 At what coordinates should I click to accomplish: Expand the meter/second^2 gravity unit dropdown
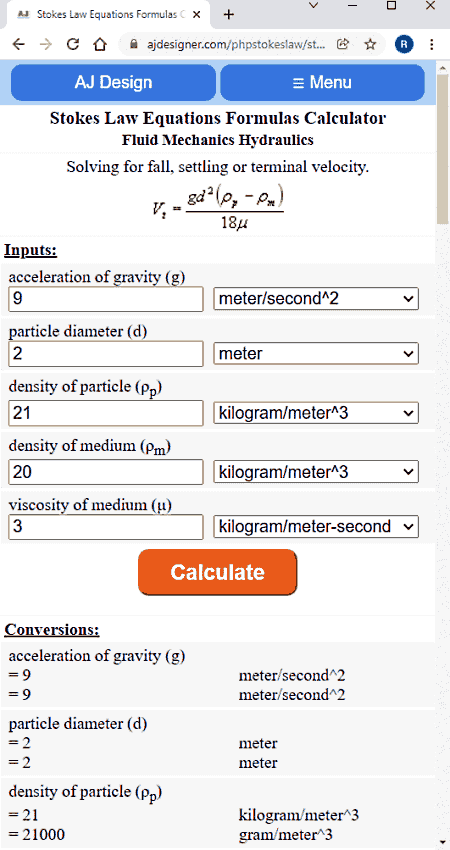316,299
